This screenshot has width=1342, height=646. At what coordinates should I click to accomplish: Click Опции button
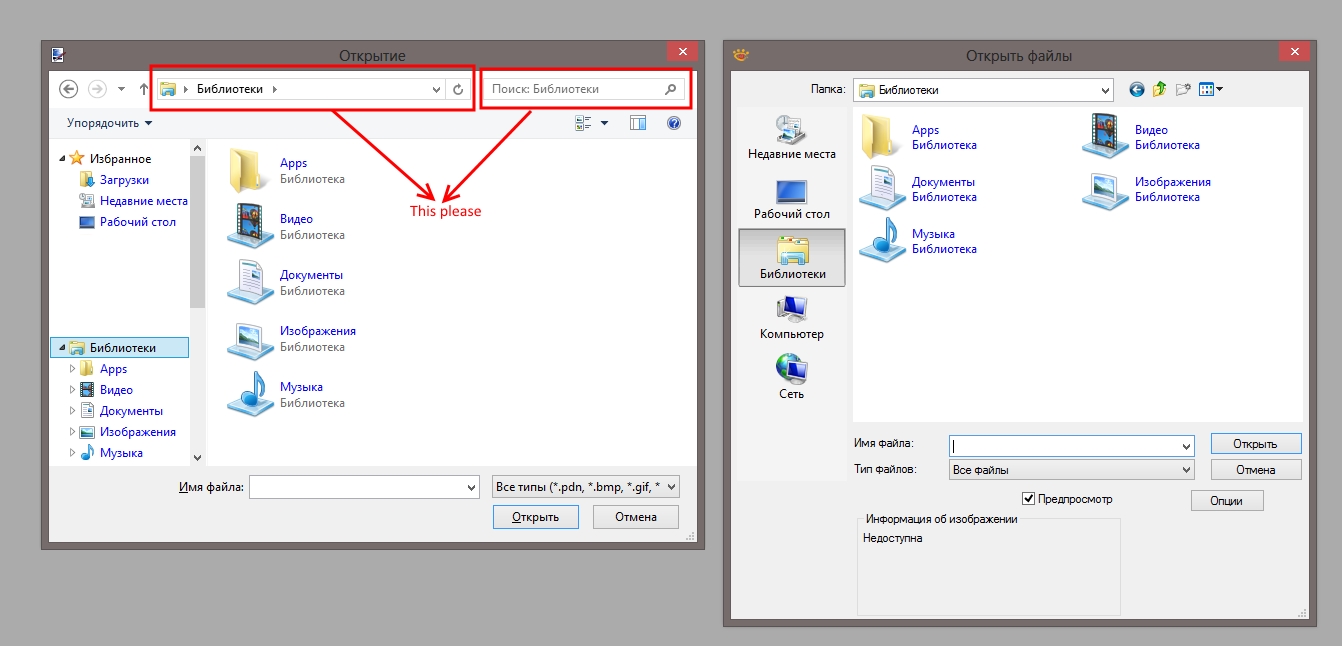(1227, 501)
